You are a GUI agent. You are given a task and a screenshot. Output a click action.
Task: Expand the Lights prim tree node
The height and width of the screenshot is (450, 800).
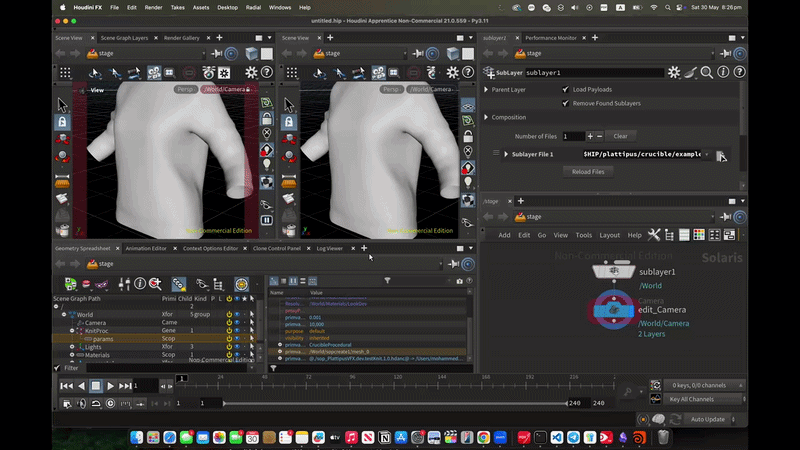pos(72,346)
